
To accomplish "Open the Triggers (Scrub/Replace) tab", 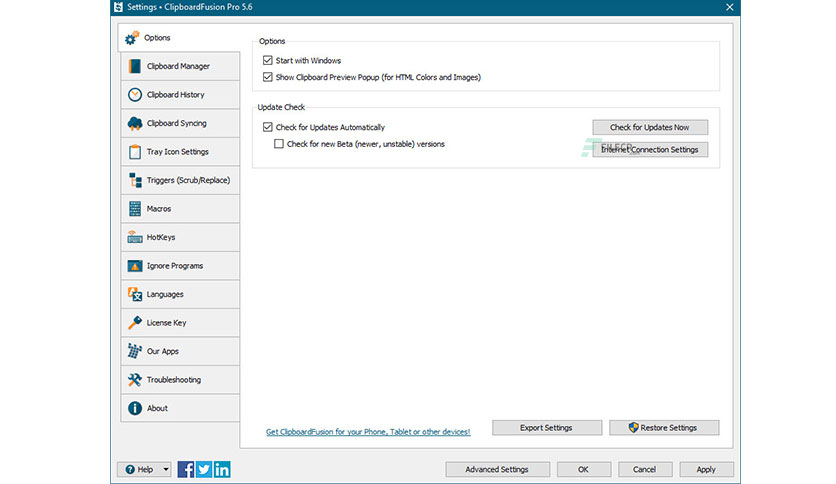I will point(180,180).
